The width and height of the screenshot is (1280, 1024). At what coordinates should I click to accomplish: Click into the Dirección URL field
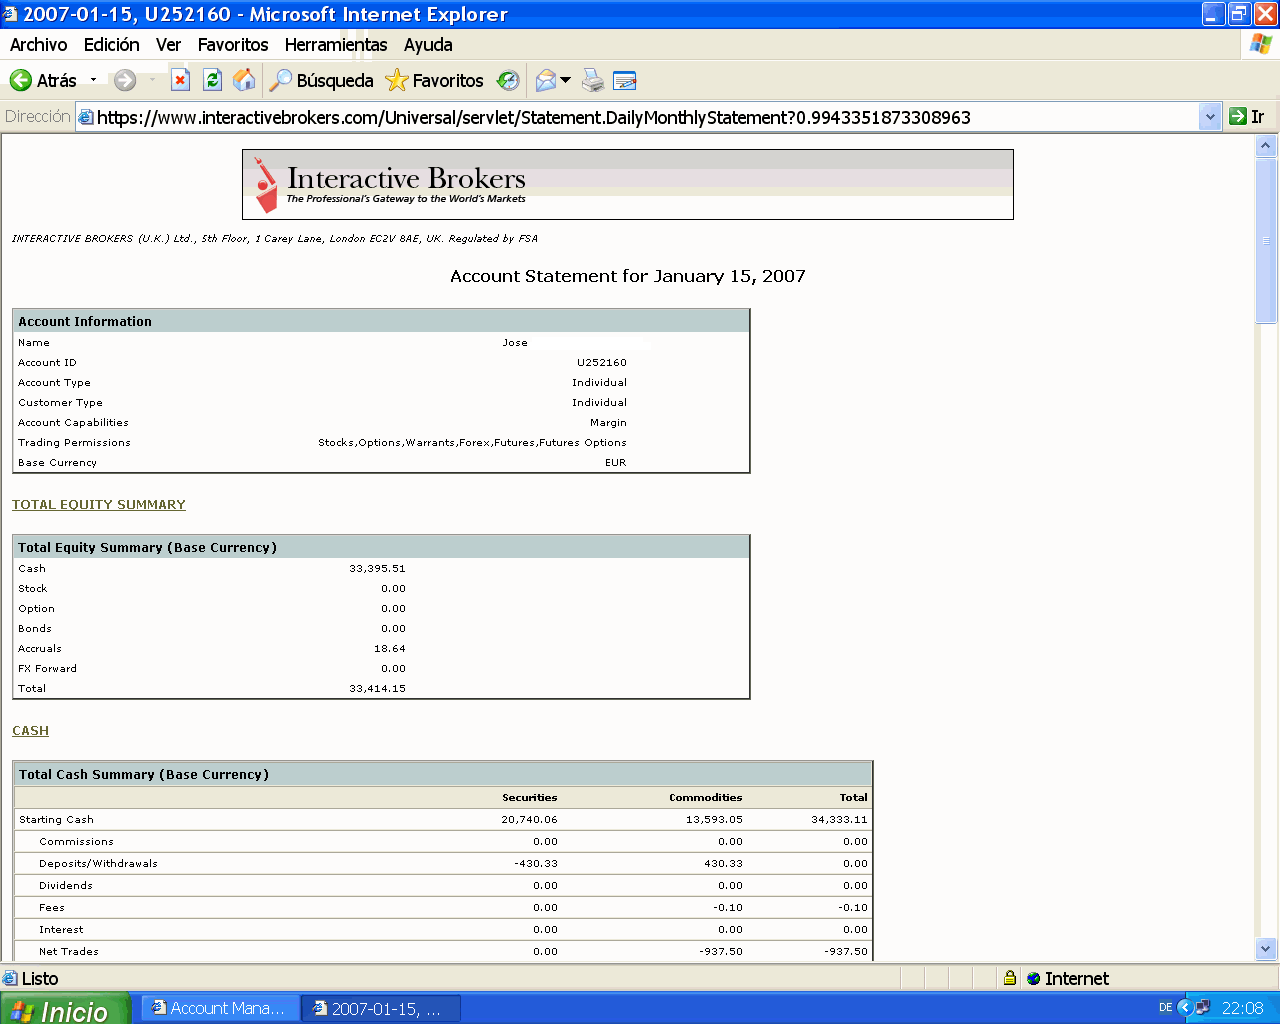click(x=646, y=117)
